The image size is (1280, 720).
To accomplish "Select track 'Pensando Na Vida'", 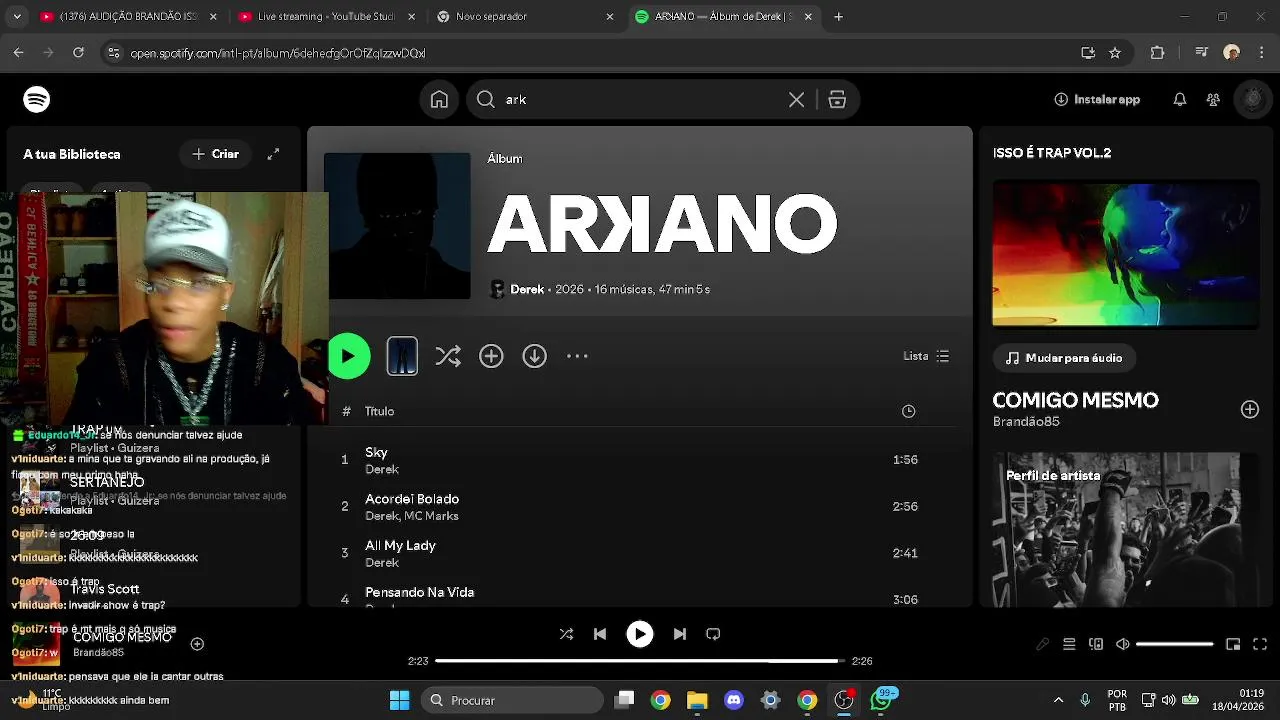I will pyautogui.click(x=419, y=592).
